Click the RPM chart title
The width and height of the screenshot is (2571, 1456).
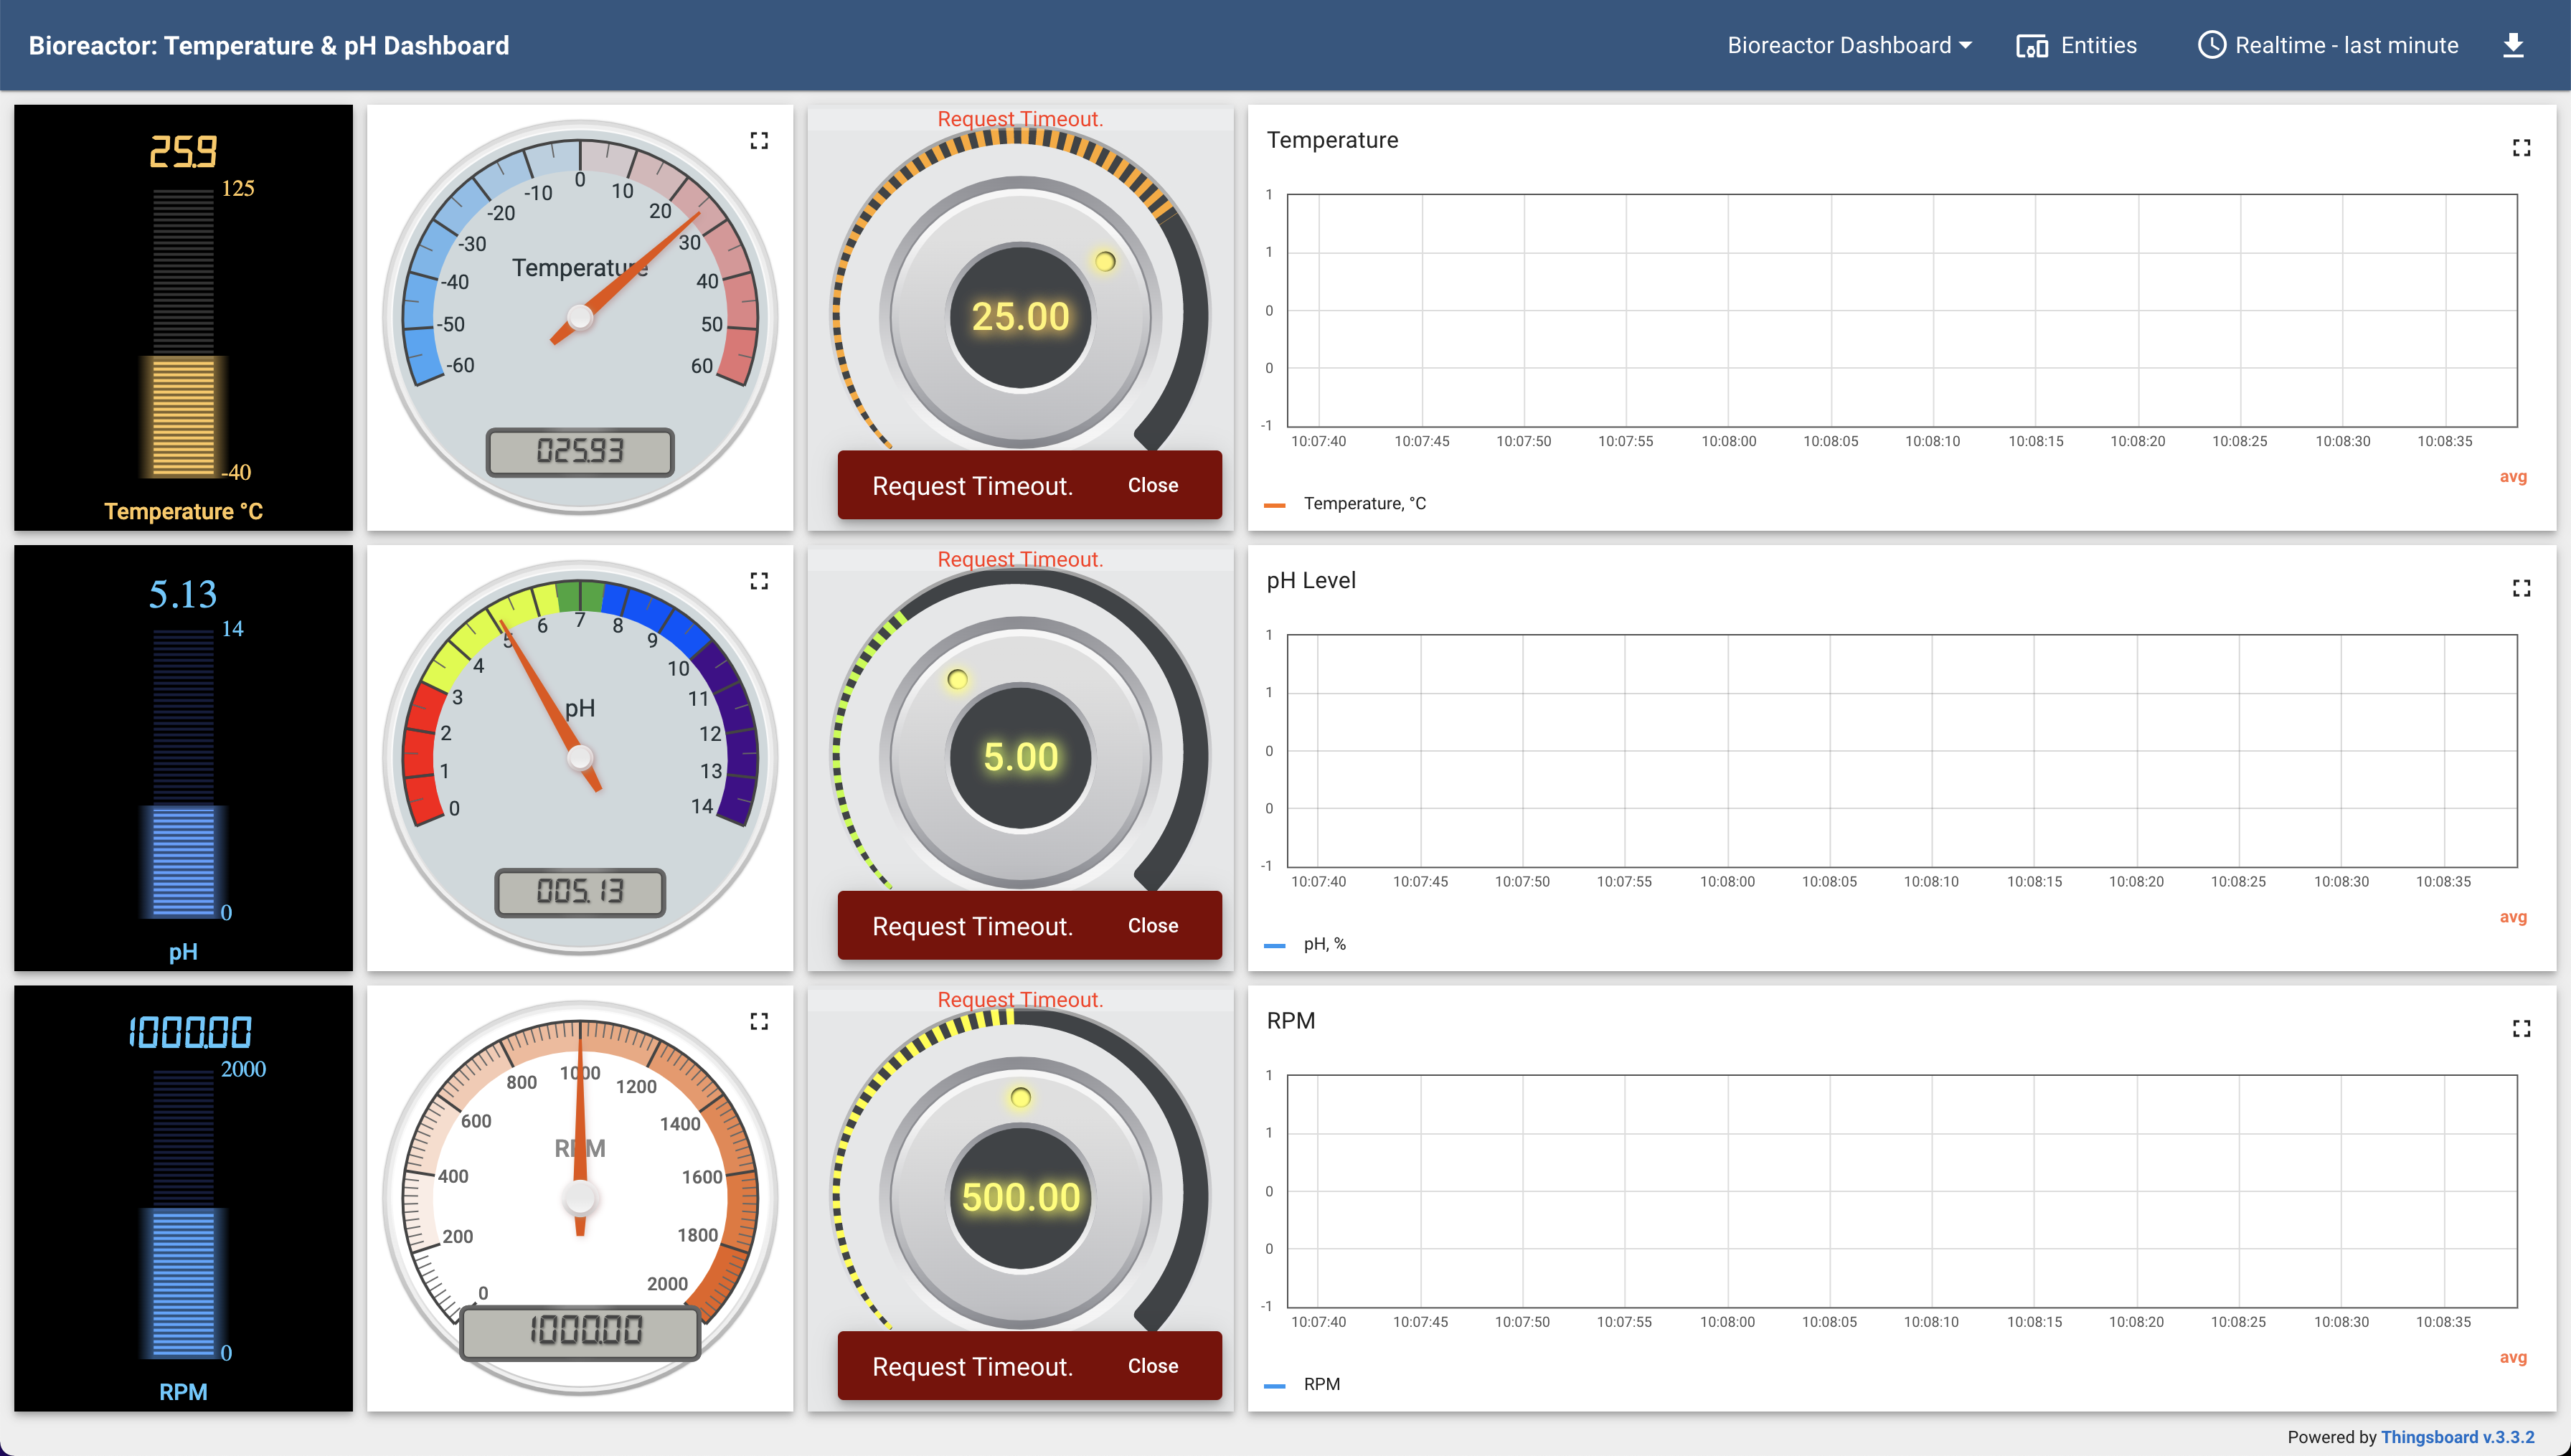pos(1290,1020)
